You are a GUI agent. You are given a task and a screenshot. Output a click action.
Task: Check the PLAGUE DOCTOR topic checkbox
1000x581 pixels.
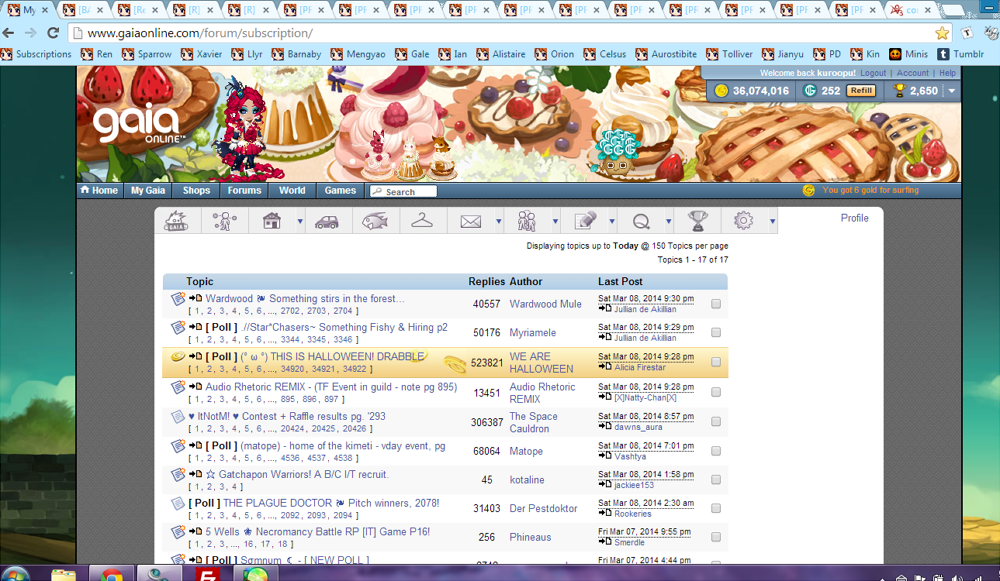point(716,508)
